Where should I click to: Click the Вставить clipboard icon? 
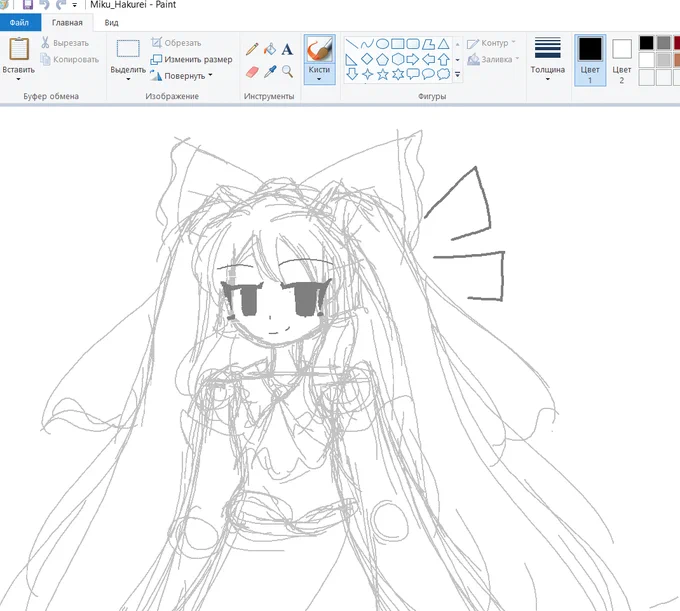(19, 49)
